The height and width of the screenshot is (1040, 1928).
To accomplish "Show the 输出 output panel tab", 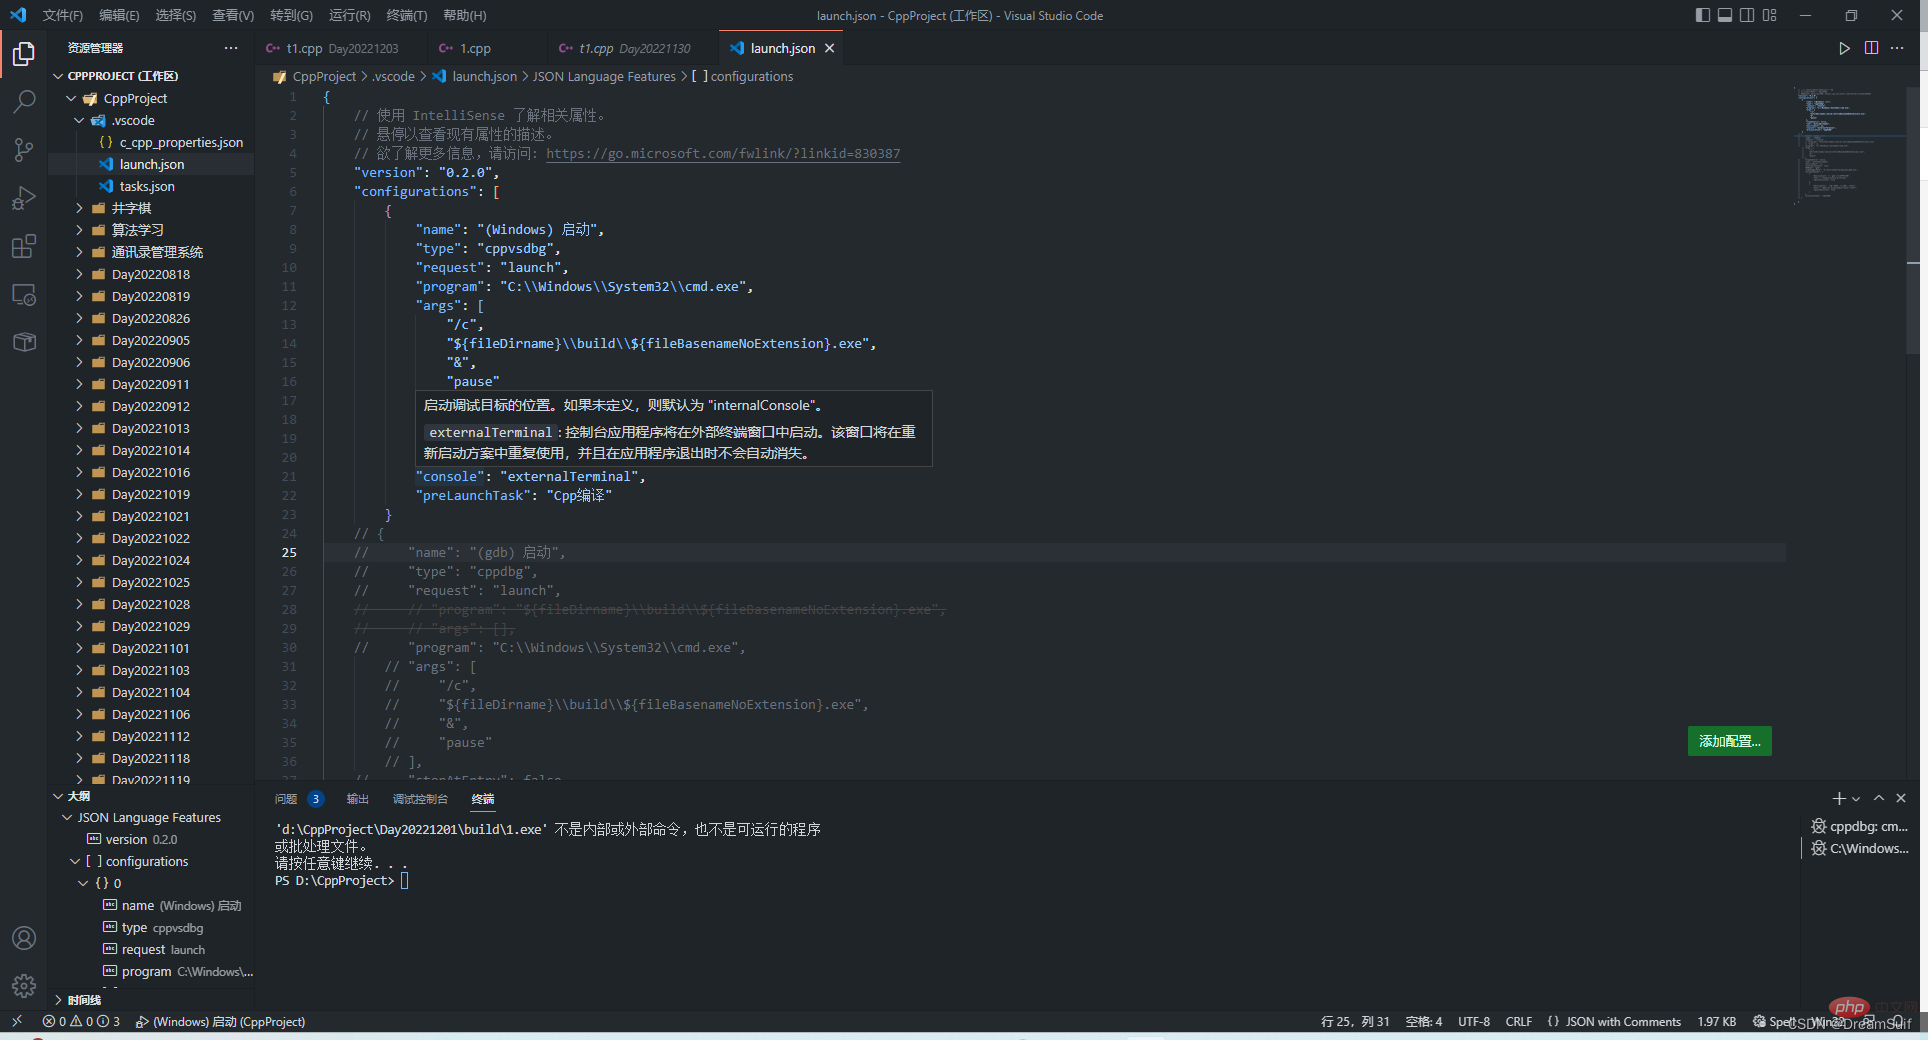I will (x=357, y=799).
